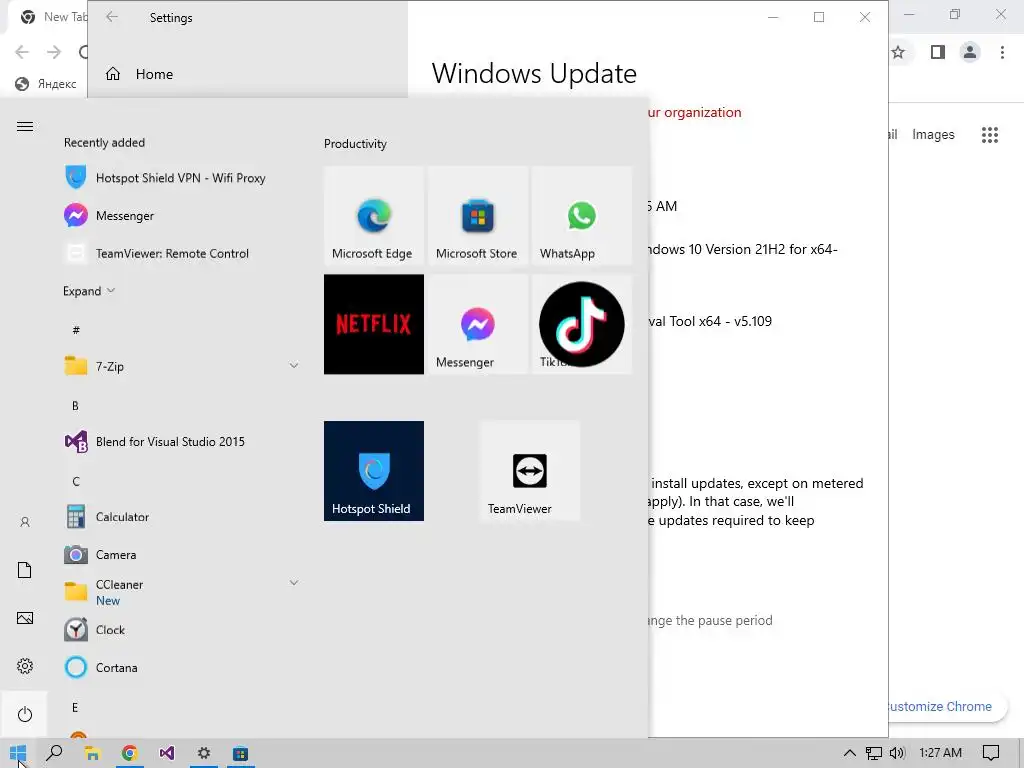Switch to Chrome on the taskbar
The height and width of the screenshot is (768, 1024).
[129, 753]
